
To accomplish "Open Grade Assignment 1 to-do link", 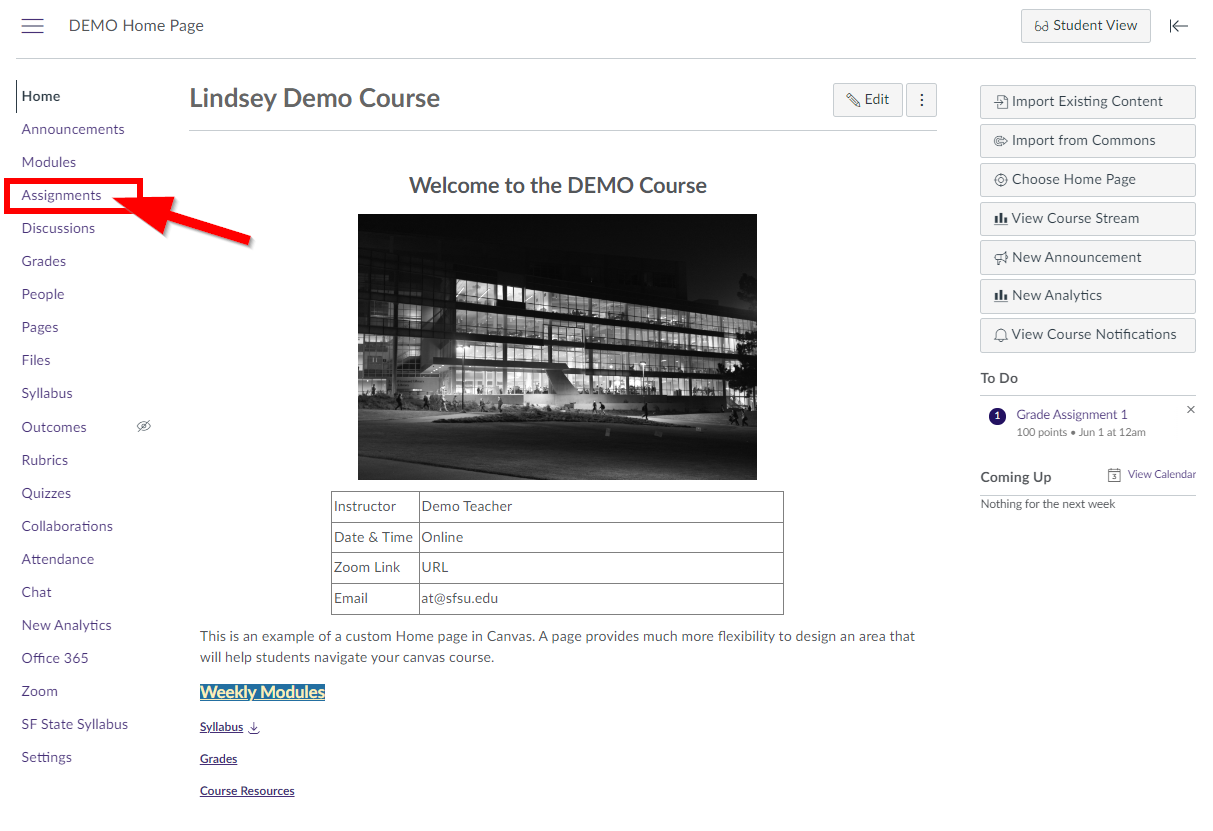I will click(1072, 414).
